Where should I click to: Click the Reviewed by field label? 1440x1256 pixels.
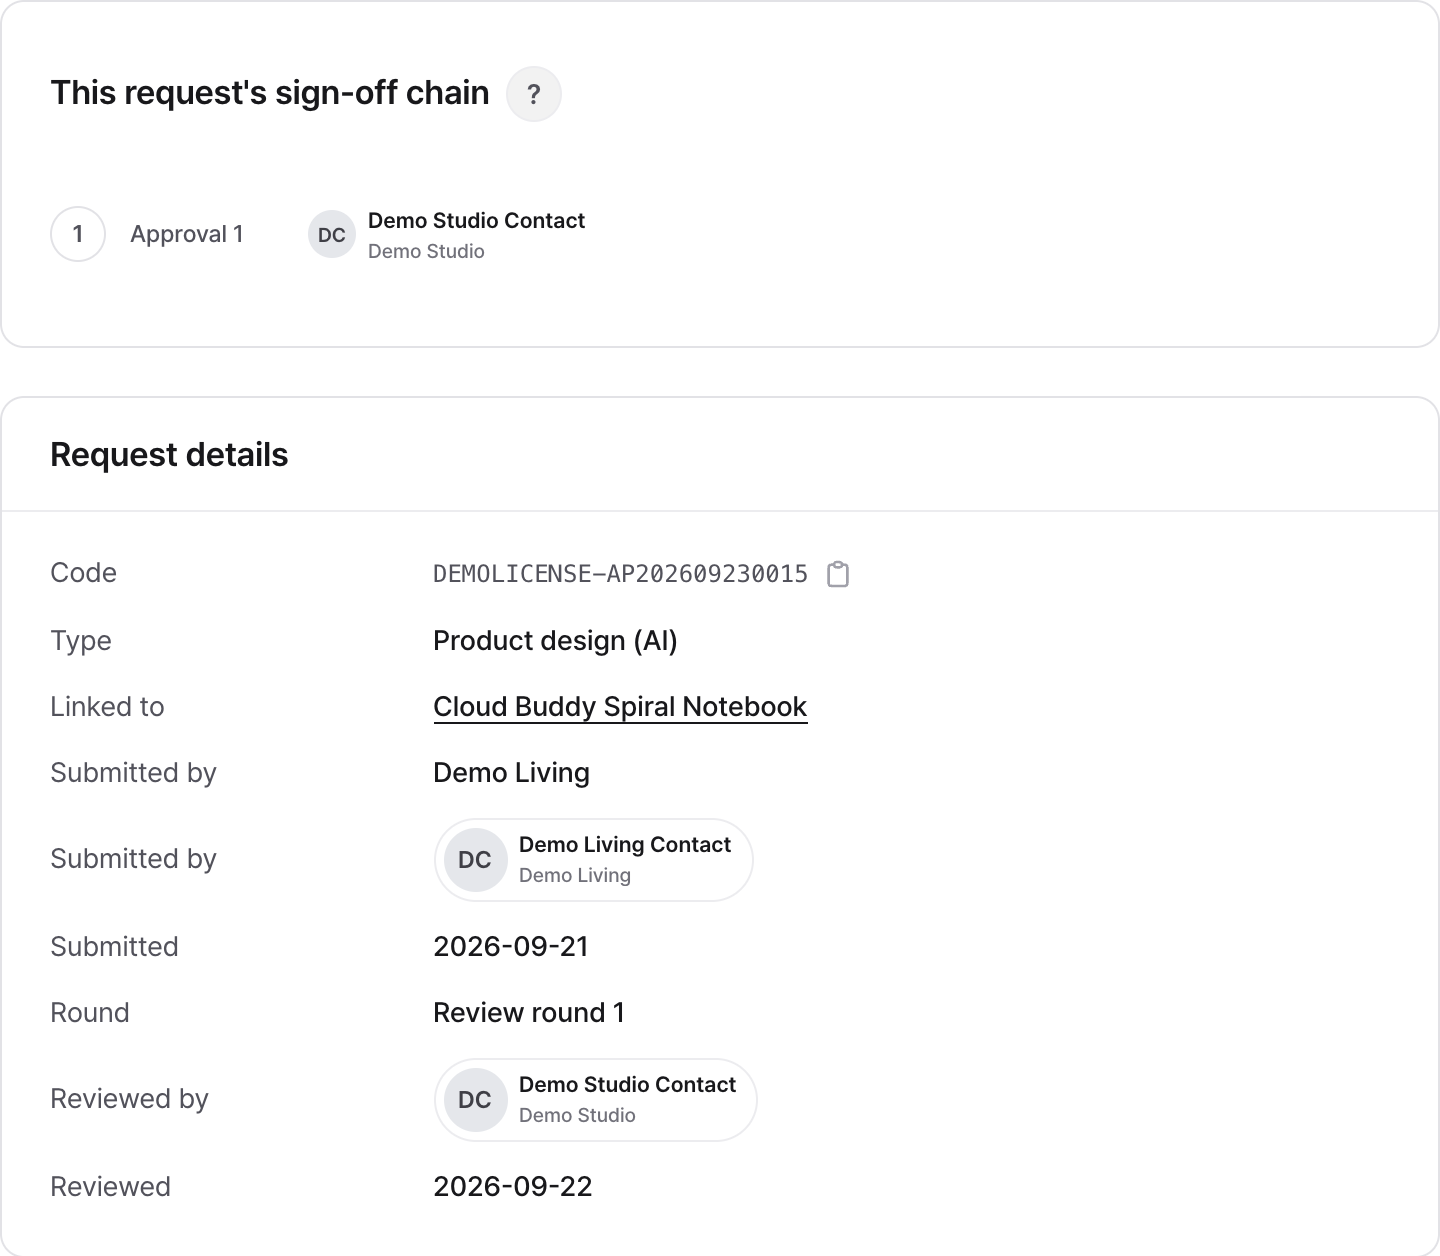(129, 1099)
